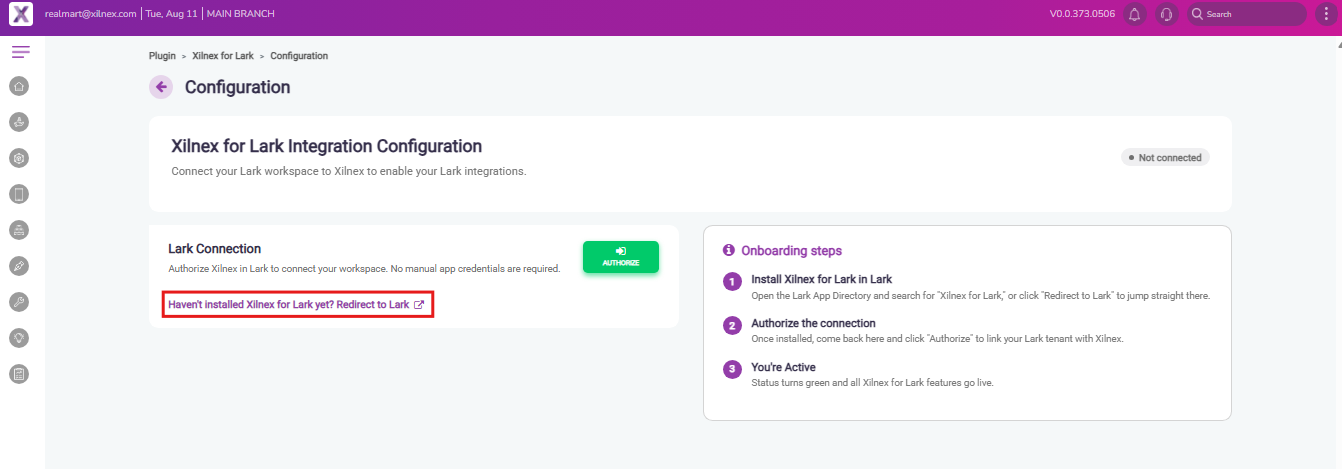Click the 'Tue, Aug 11' date text
Image resolution: width=1342 pixels, height=469 pixels.
coord(171,14)
